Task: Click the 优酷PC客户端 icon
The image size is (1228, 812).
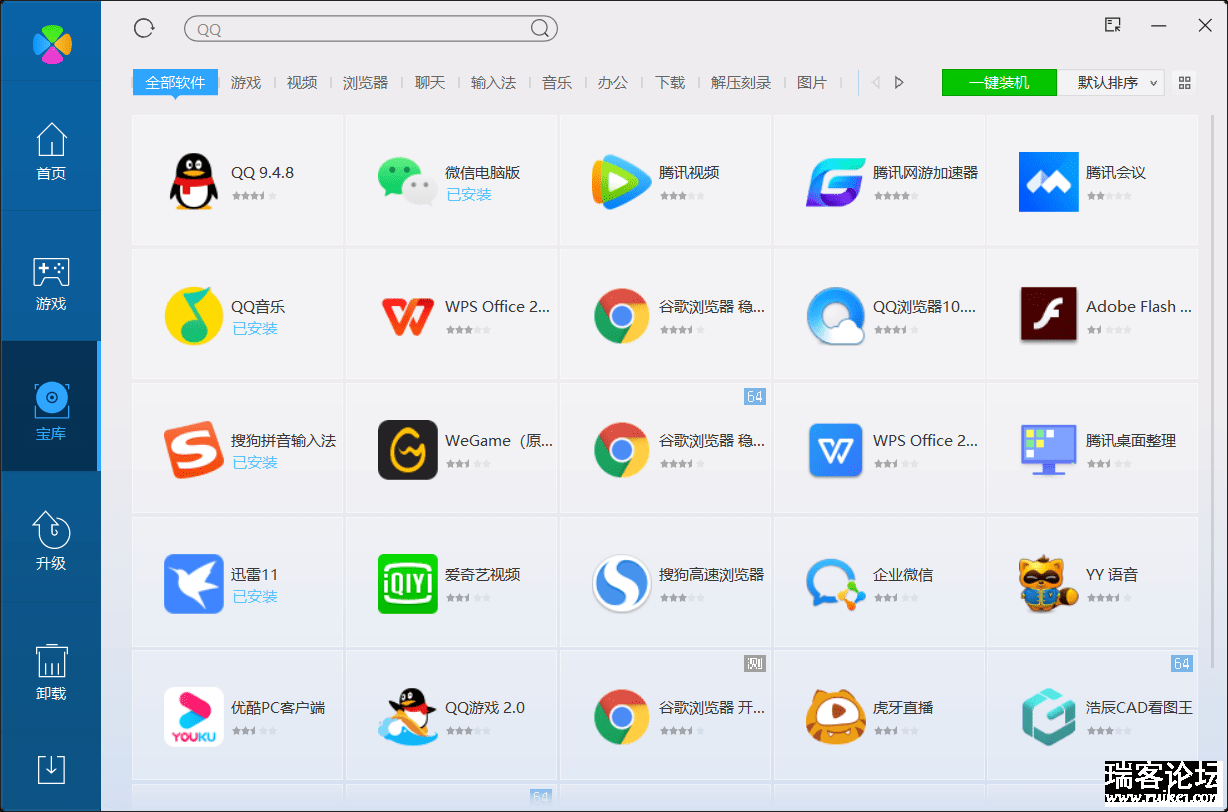Action: (x=194, y=717)
